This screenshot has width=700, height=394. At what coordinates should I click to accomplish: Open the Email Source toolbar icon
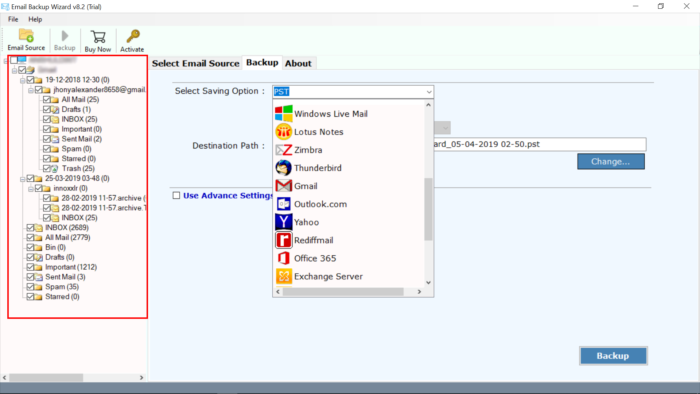click(x=26, y=36)
